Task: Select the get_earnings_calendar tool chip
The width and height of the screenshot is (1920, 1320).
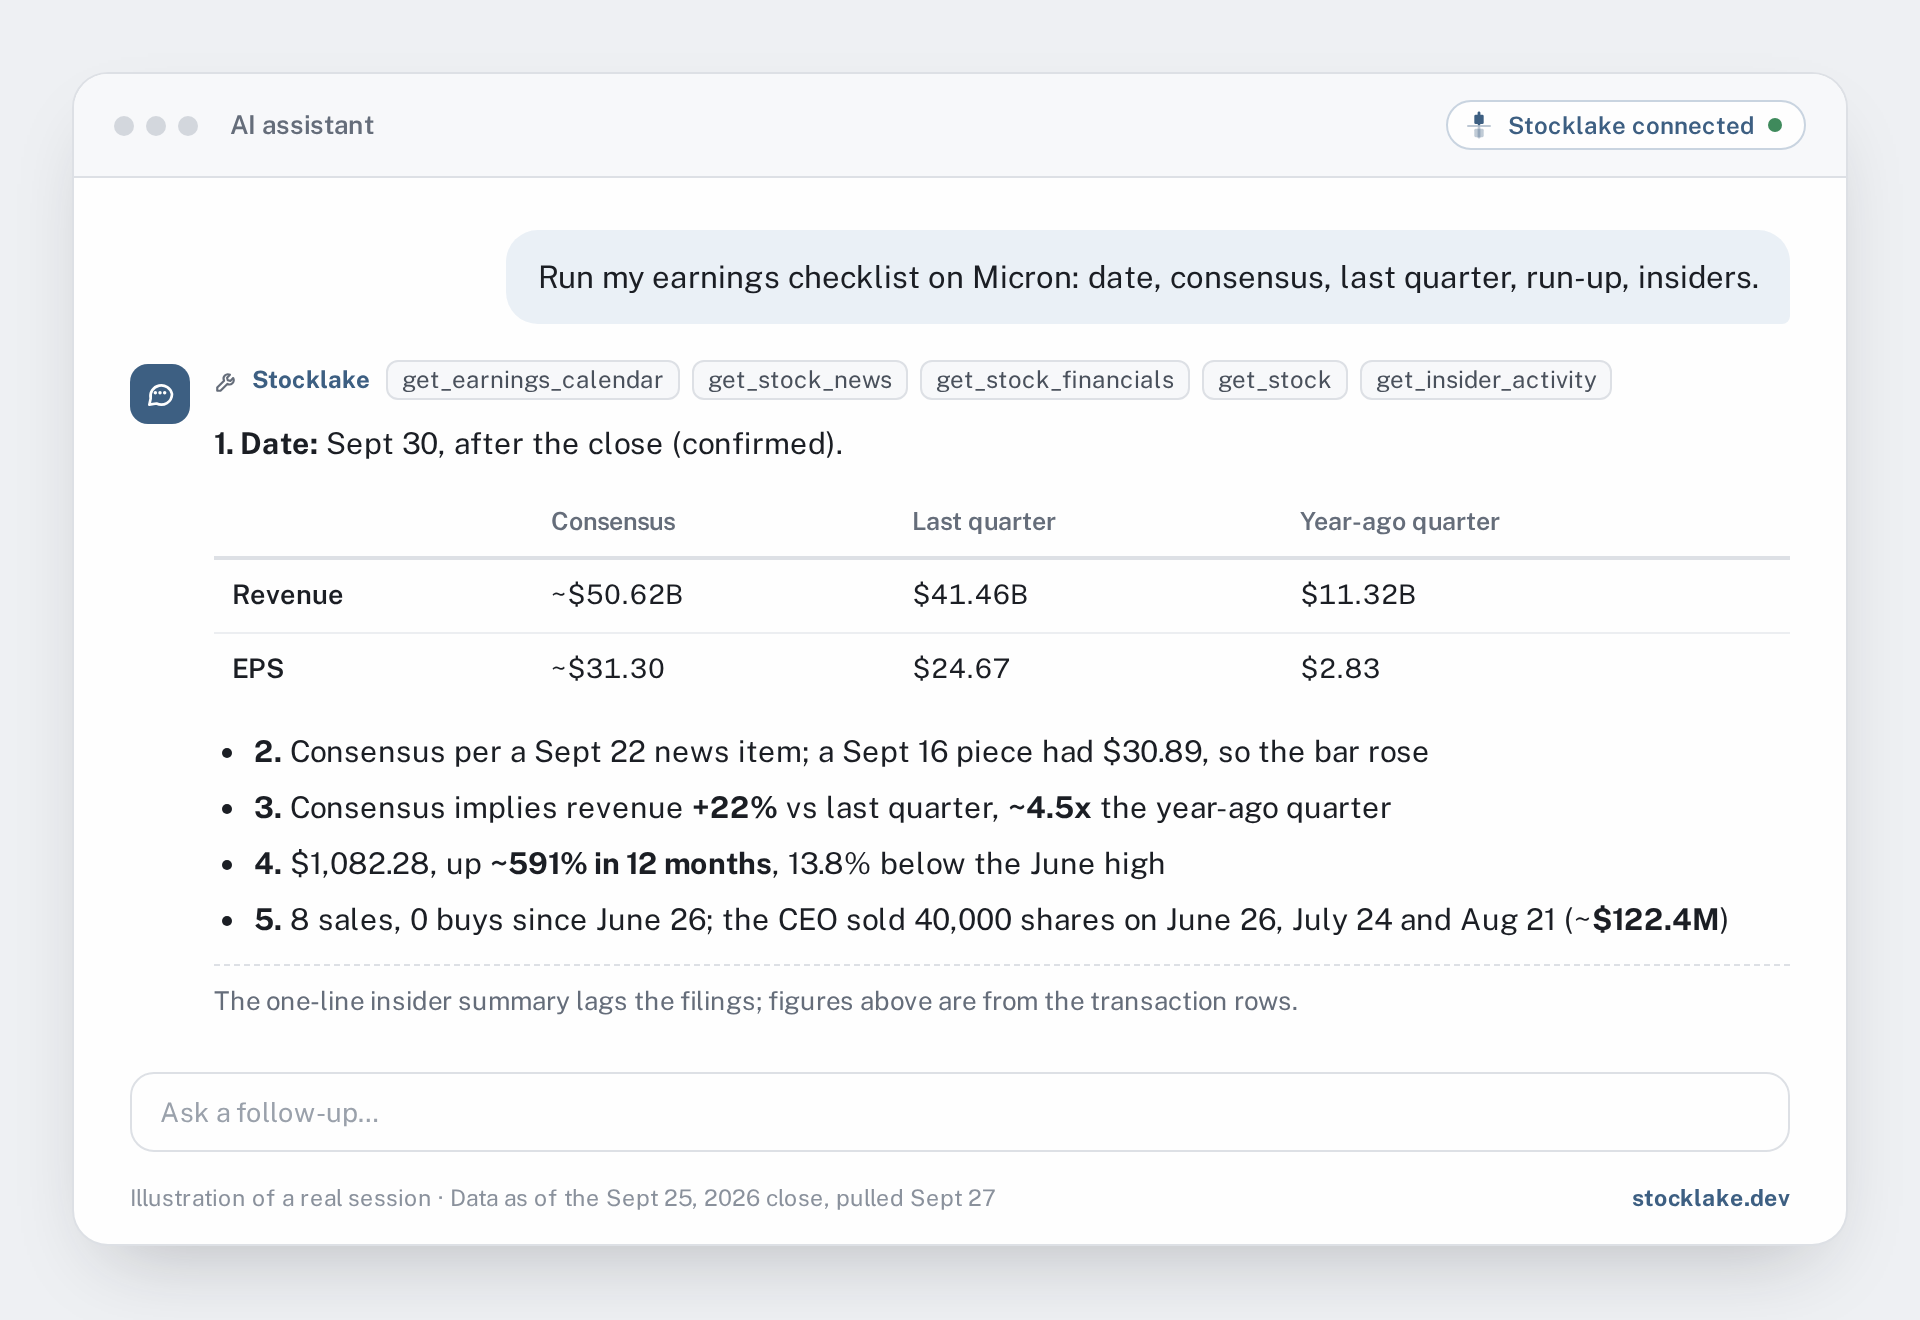Action: click(533, 380)
